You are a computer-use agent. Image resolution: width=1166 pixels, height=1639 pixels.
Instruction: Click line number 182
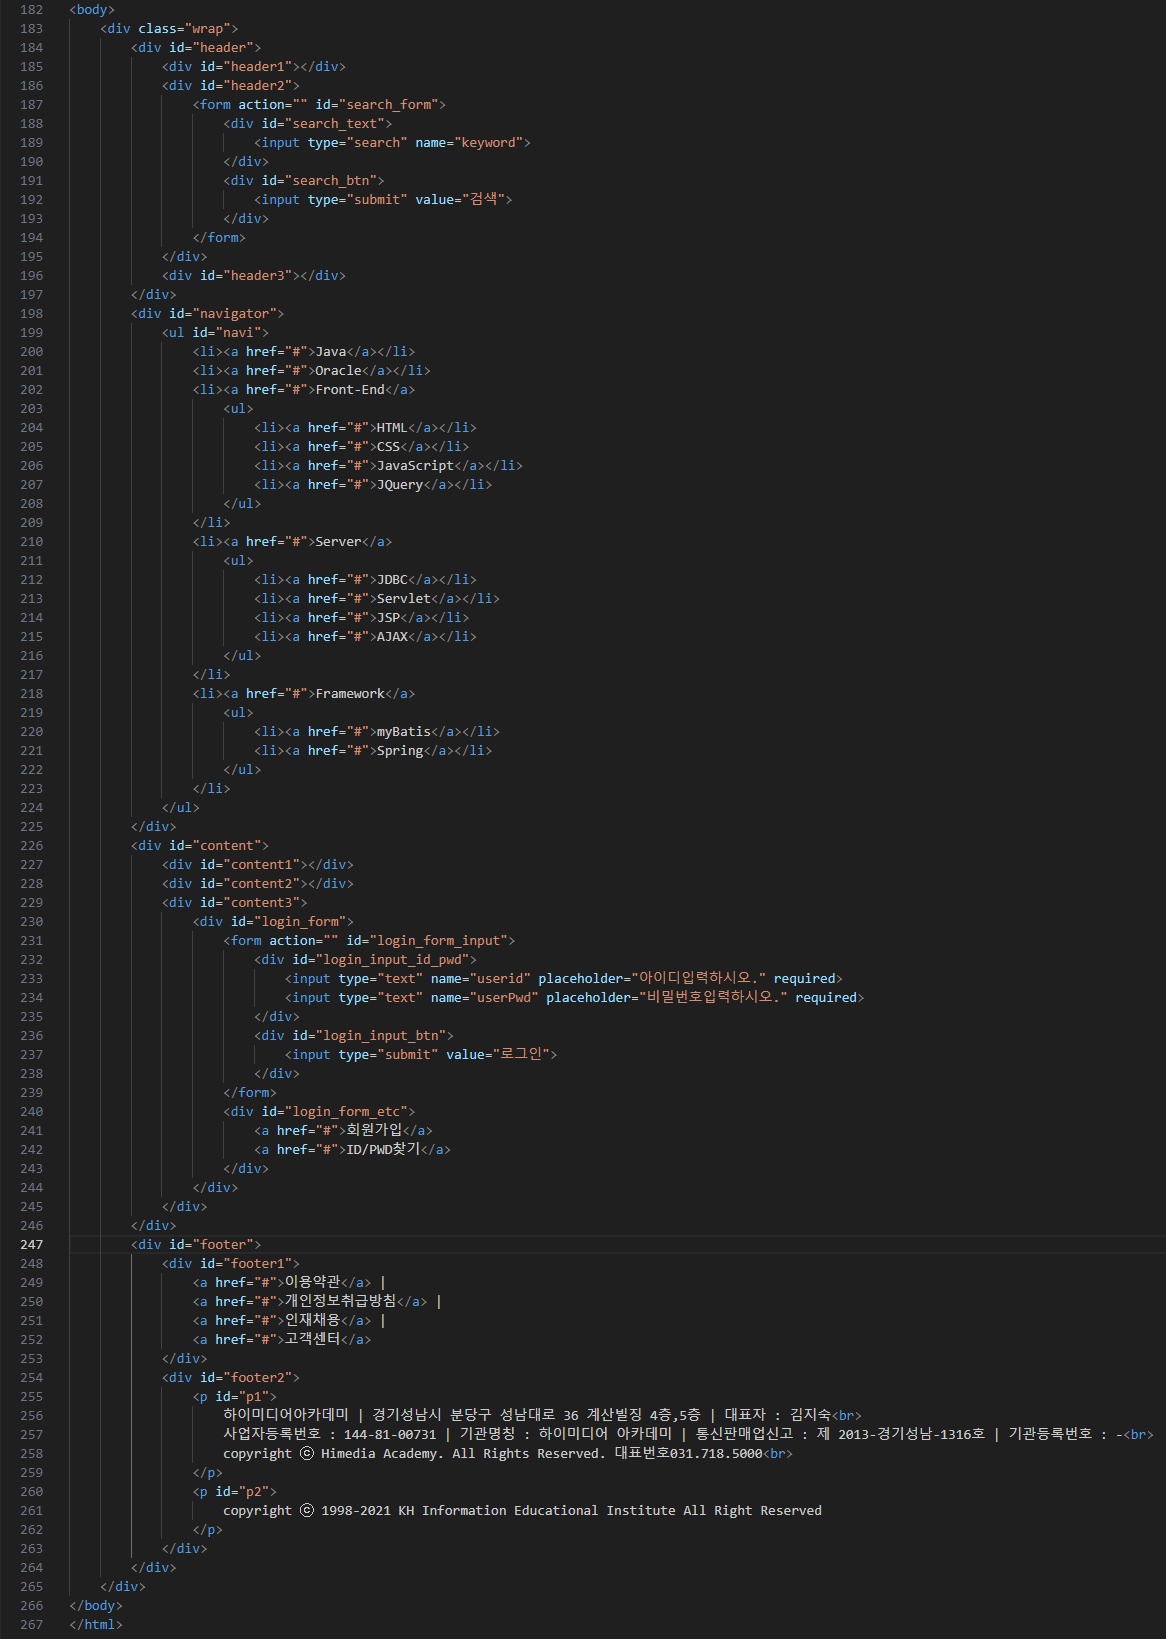[31, 10]
